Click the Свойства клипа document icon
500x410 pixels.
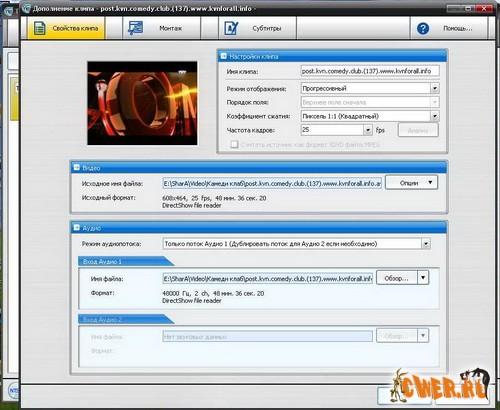click(x=40, y=29)
